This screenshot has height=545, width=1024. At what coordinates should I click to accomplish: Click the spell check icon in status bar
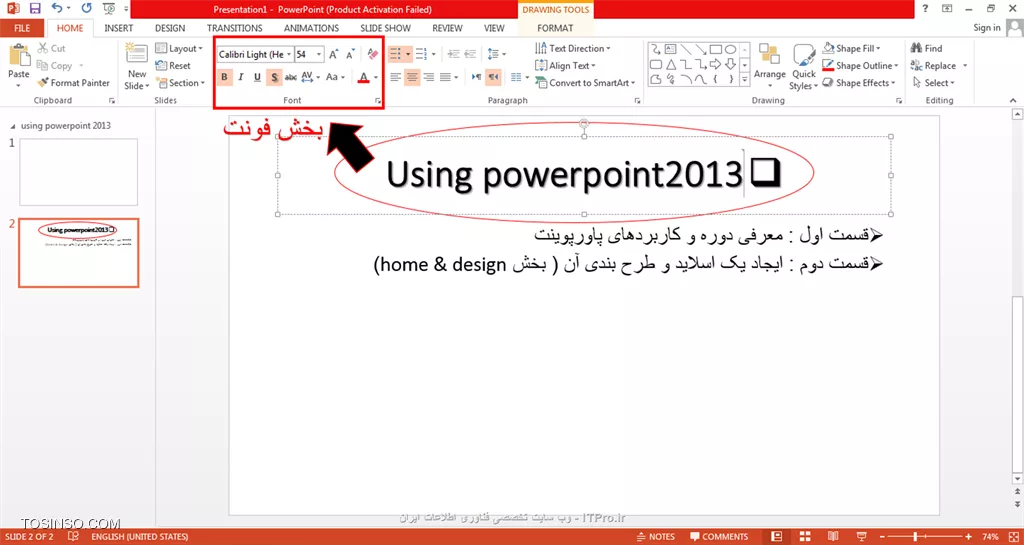tap(74, 537)
